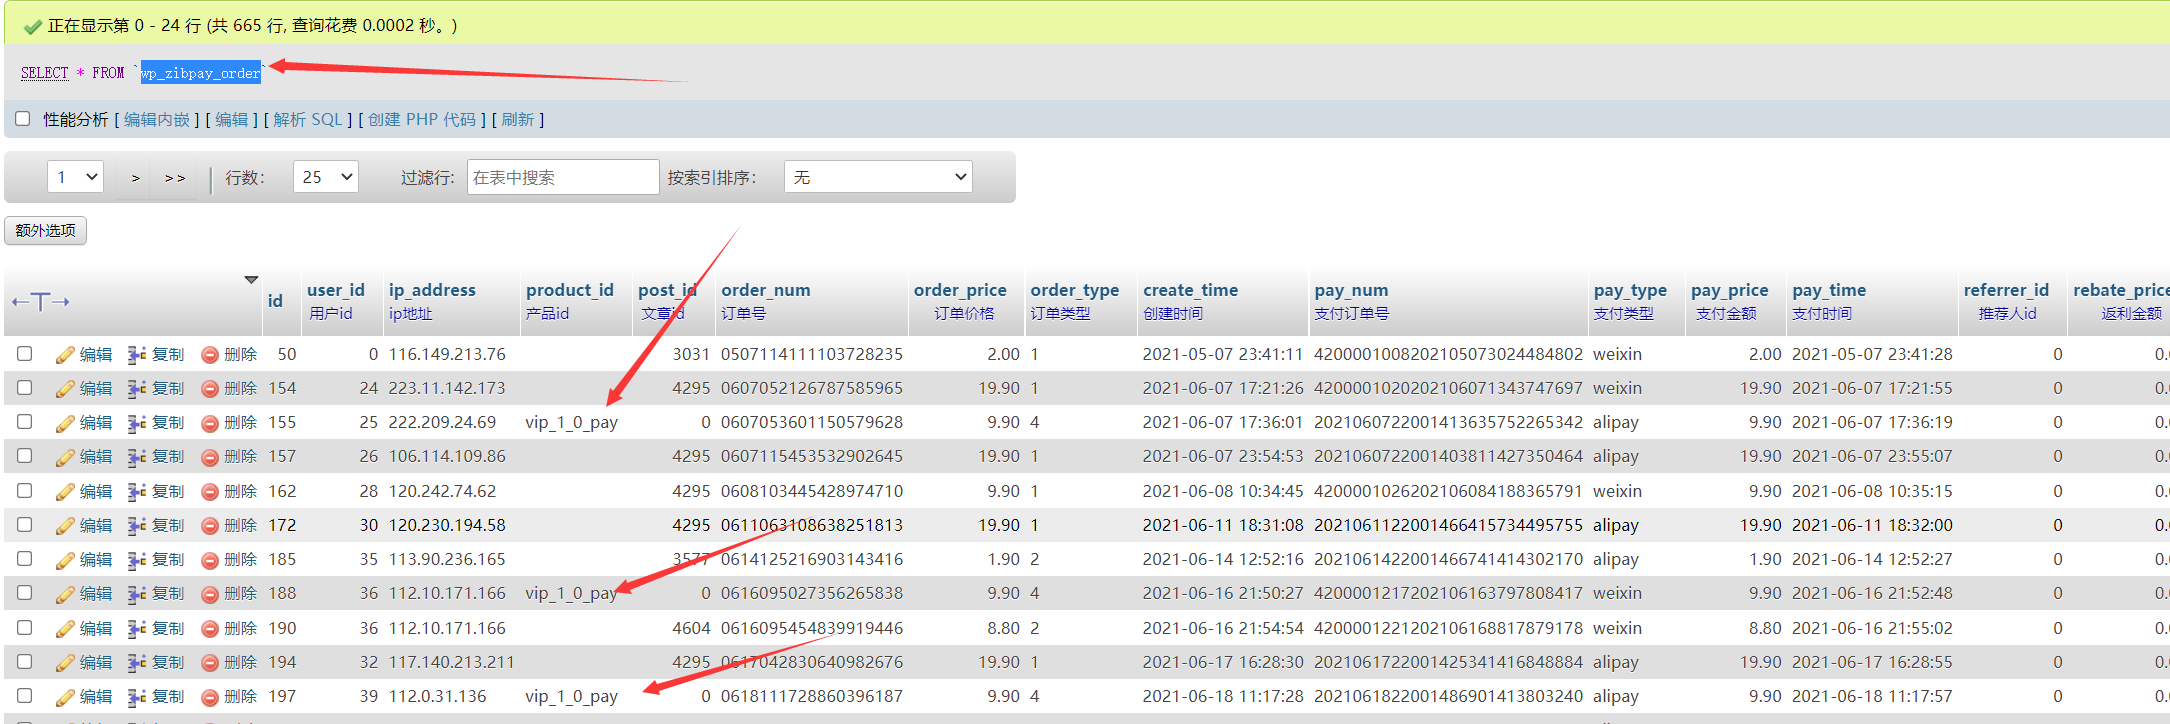Click the copy icon for row 188

pyautogui.click(x=137, y=594)
